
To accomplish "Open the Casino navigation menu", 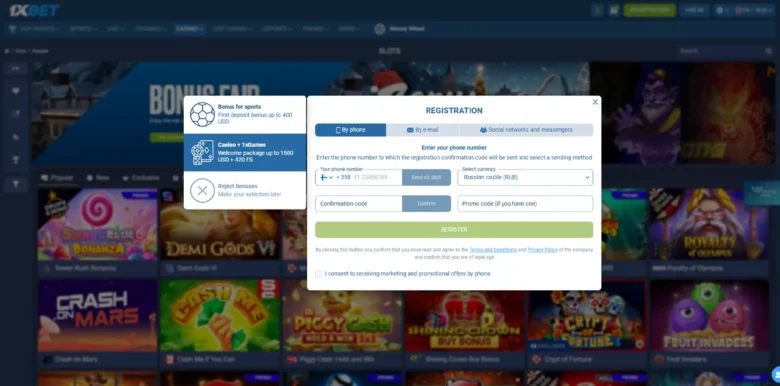I will 189,29.
